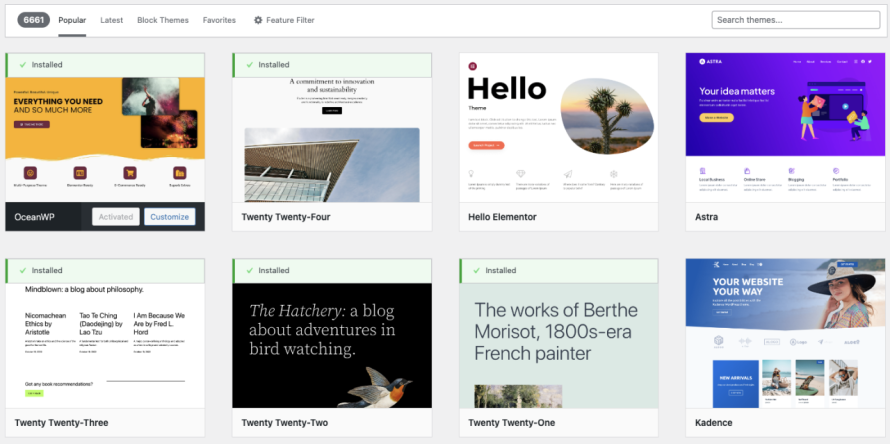Image resolution: width=890 pixels, height=444 pixels.
Task: Click the 6661 theme count badge
Action: (32, 20)
